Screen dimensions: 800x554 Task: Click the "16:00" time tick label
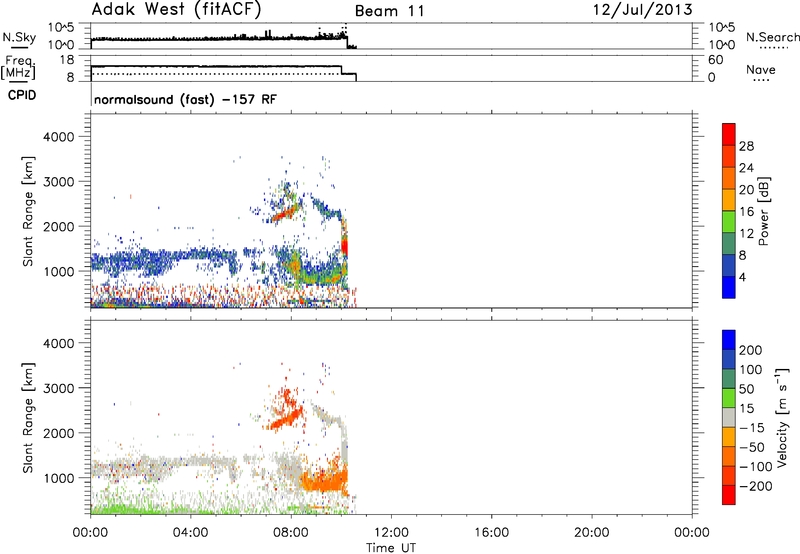[x=491, y=533]
